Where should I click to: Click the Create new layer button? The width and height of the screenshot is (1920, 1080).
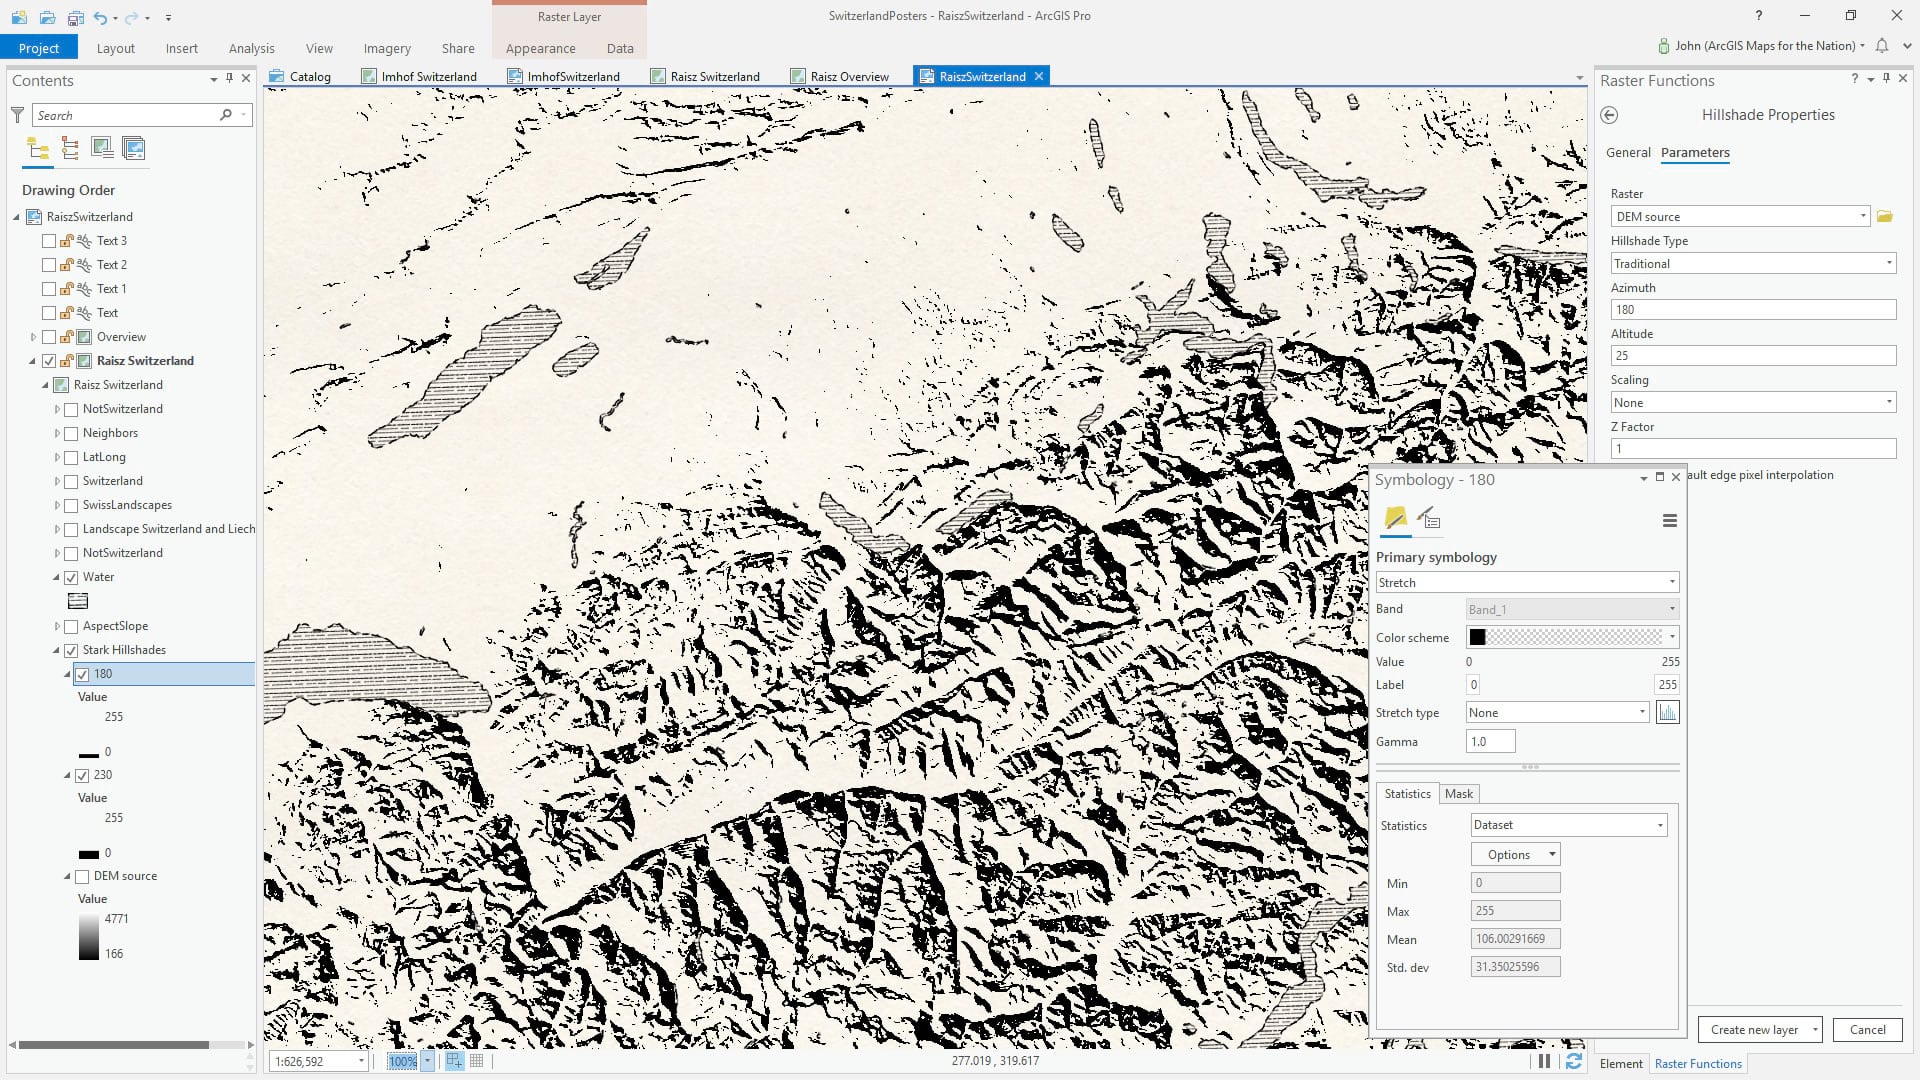[1753, 1029]
